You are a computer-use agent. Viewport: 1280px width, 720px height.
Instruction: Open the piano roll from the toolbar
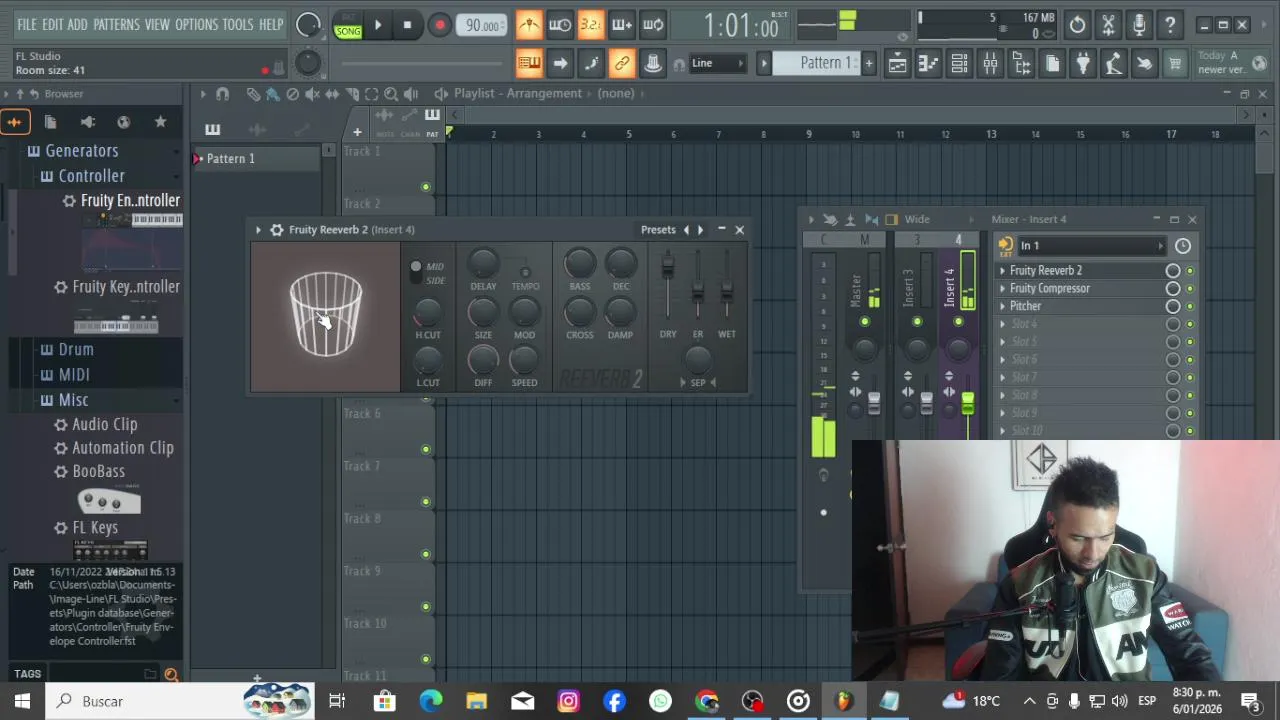pyautogui.click(x=928, y=65)
